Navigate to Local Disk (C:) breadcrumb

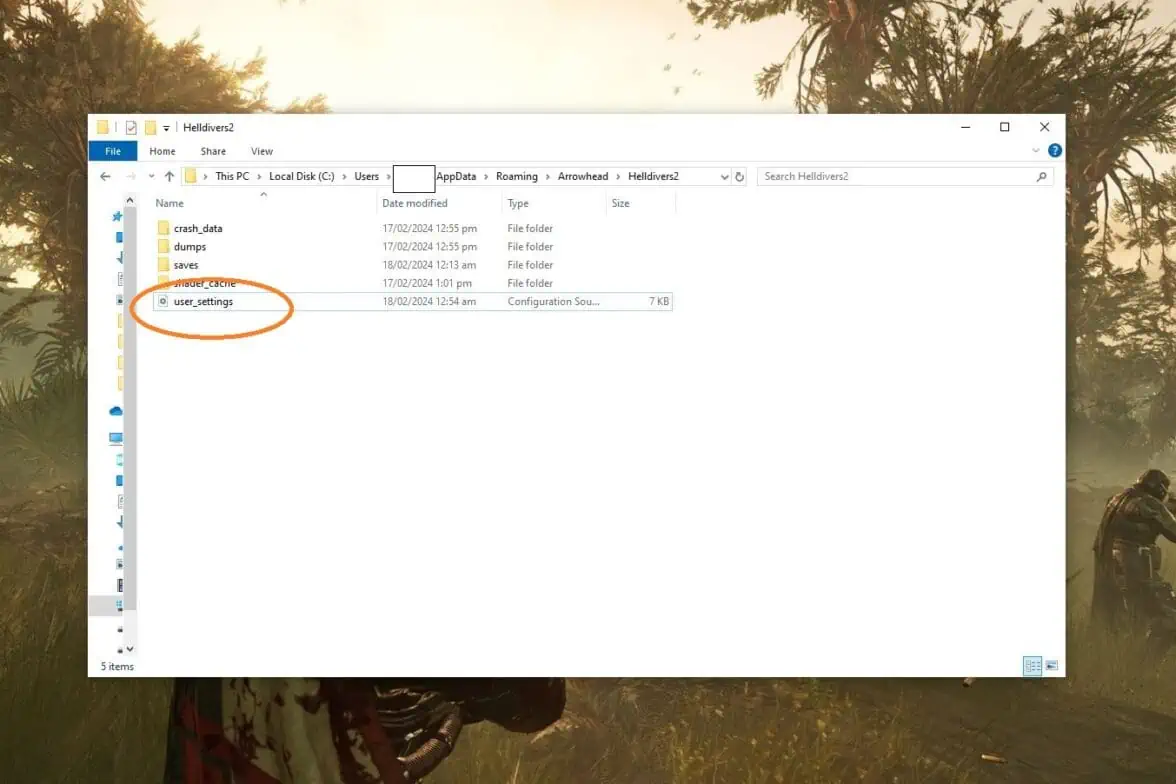(302, 176)
